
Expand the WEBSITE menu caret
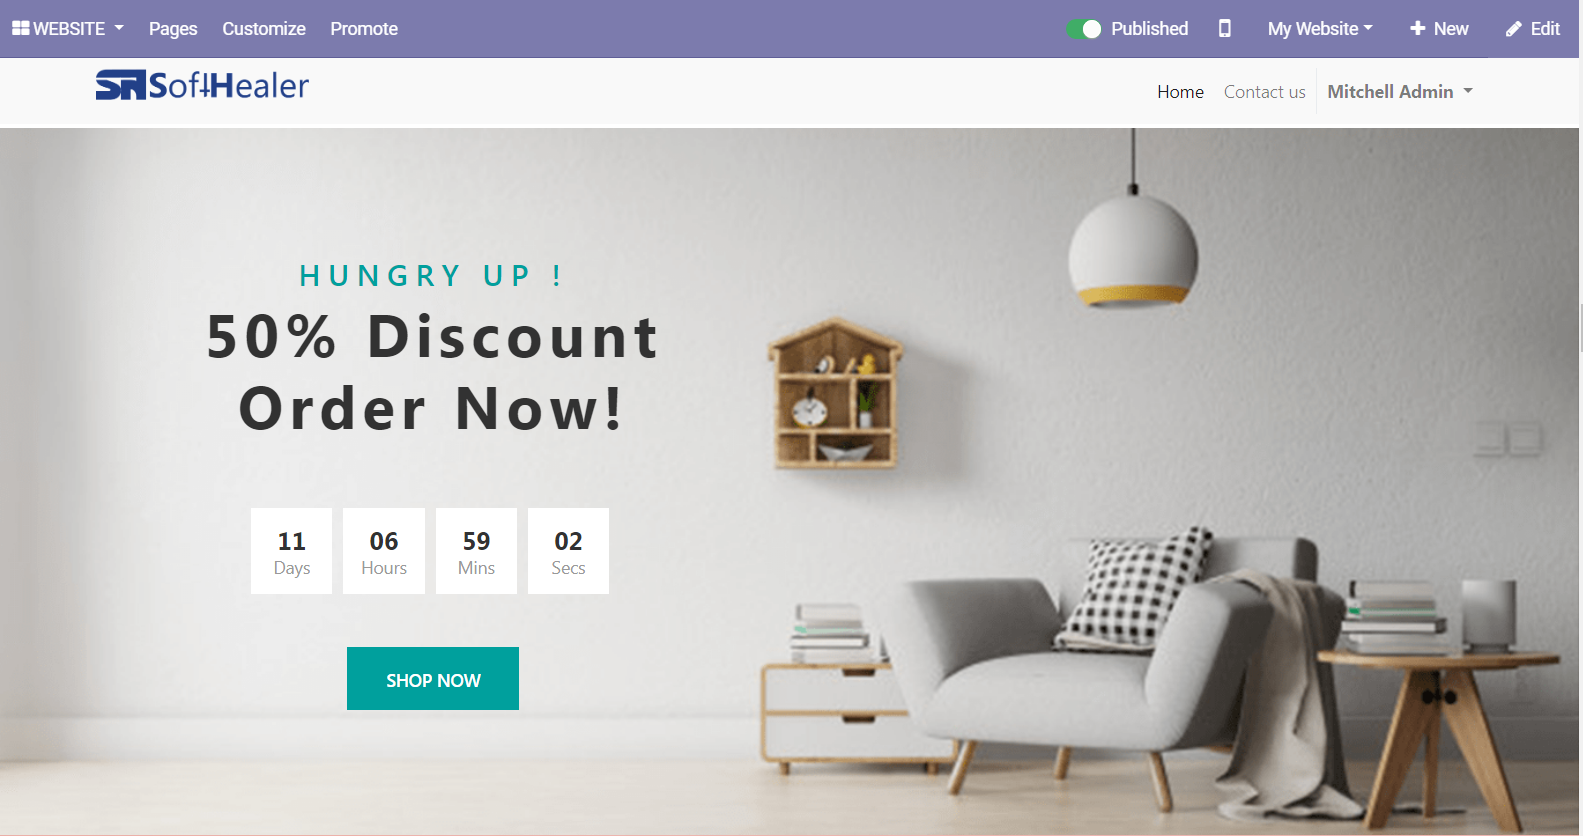tap(119, 28)
